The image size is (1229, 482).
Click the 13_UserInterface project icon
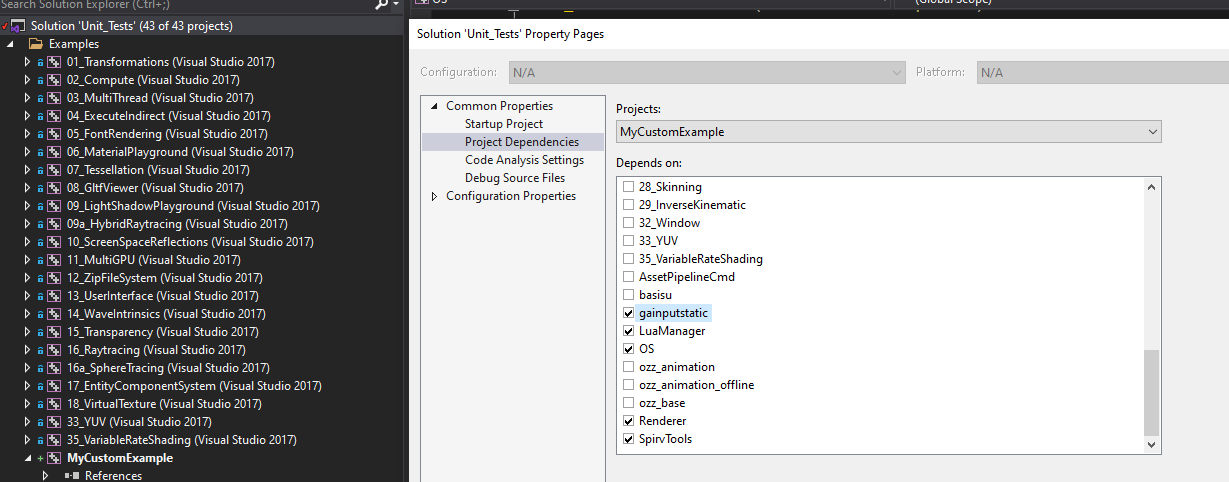pos(54,296)
